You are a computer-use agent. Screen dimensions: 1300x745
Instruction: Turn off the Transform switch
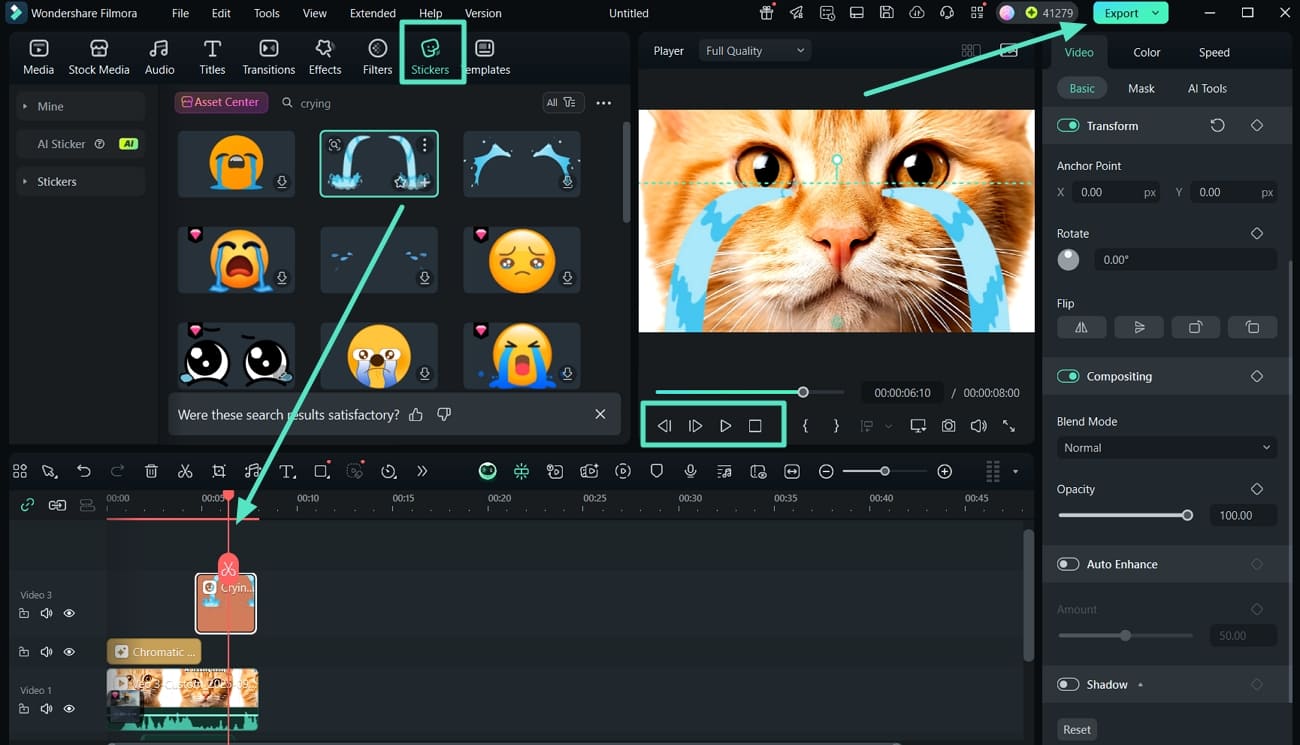coord(1068,126)
